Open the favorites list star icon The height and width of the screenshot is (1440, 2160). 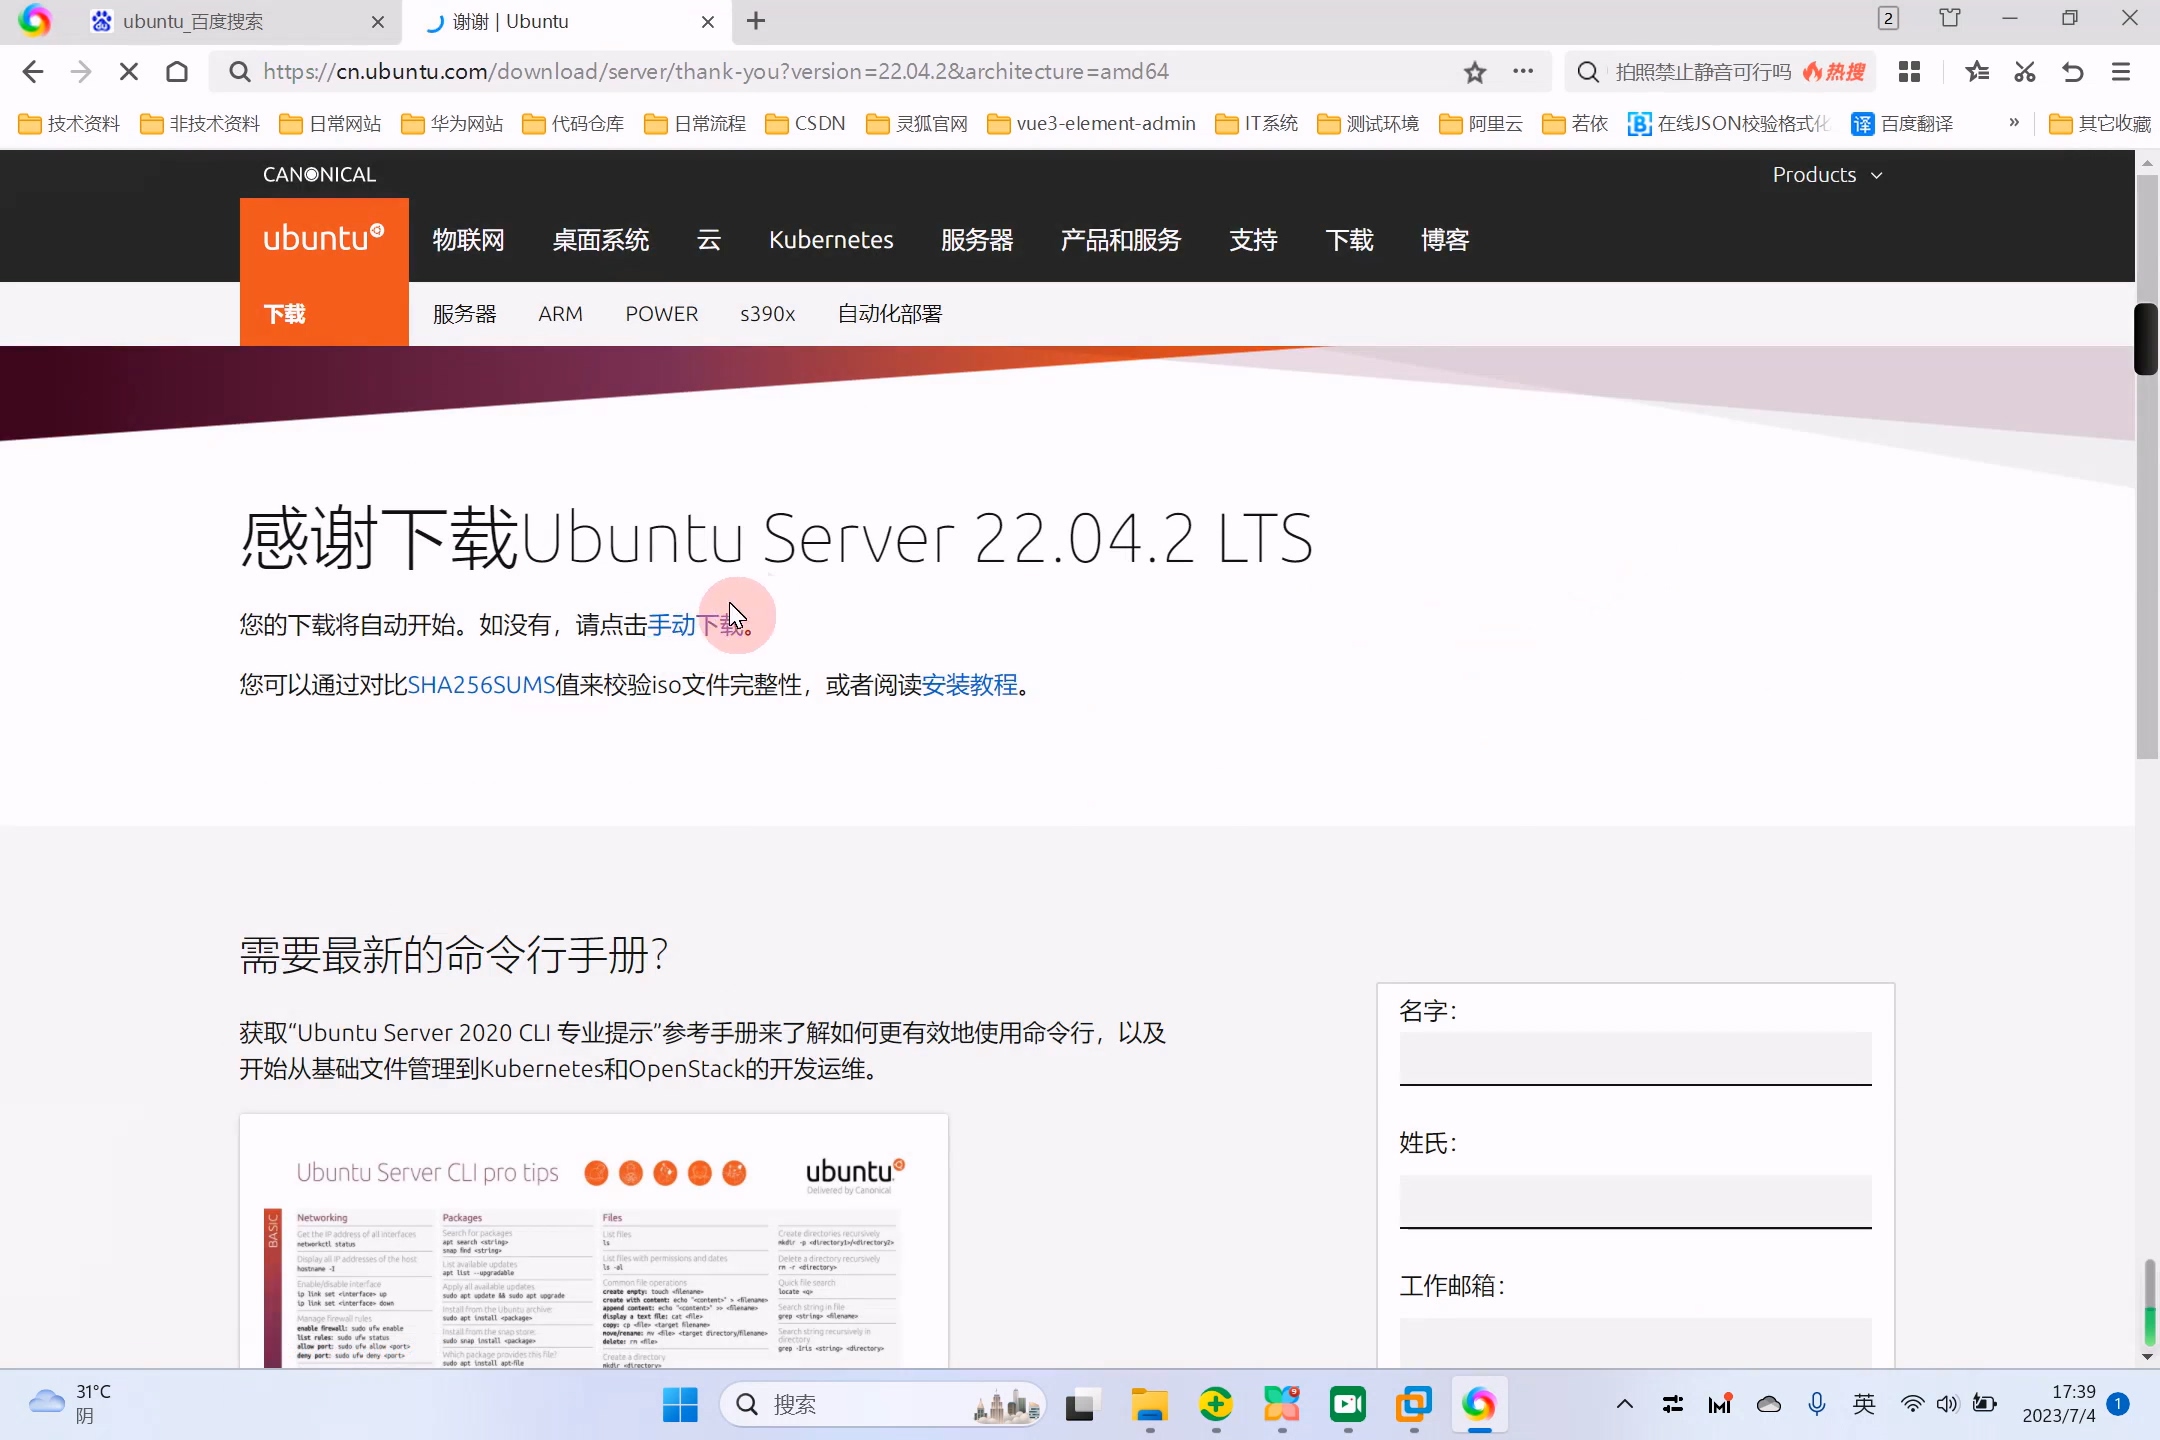click(x=1977, y=72)
